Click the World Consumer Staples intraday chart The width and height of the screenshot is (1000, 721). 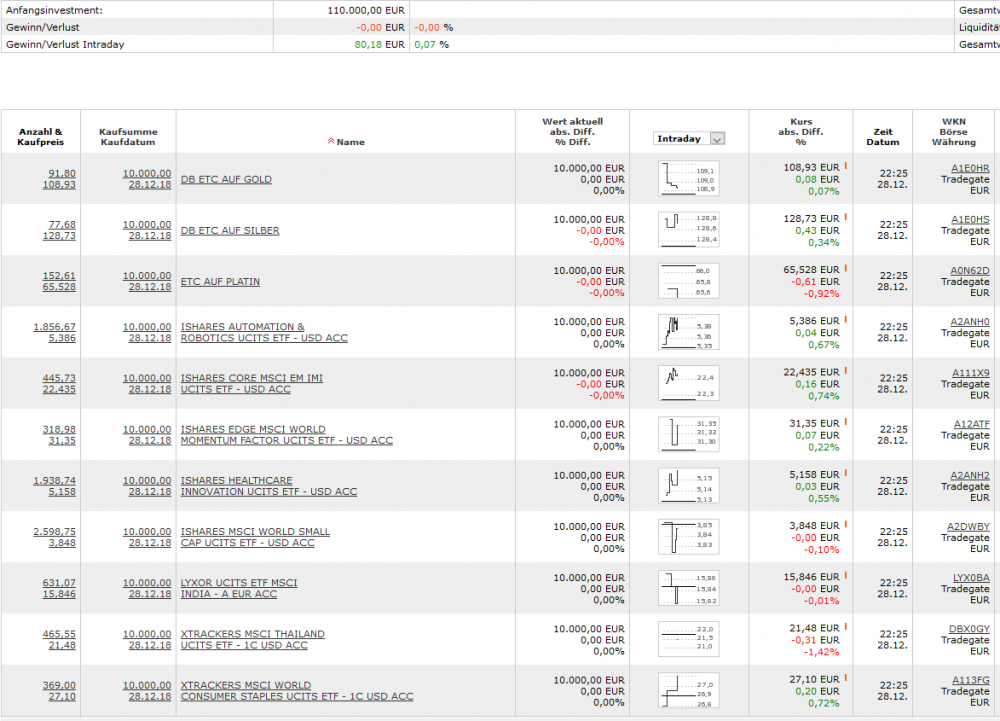tap(689, 690)
